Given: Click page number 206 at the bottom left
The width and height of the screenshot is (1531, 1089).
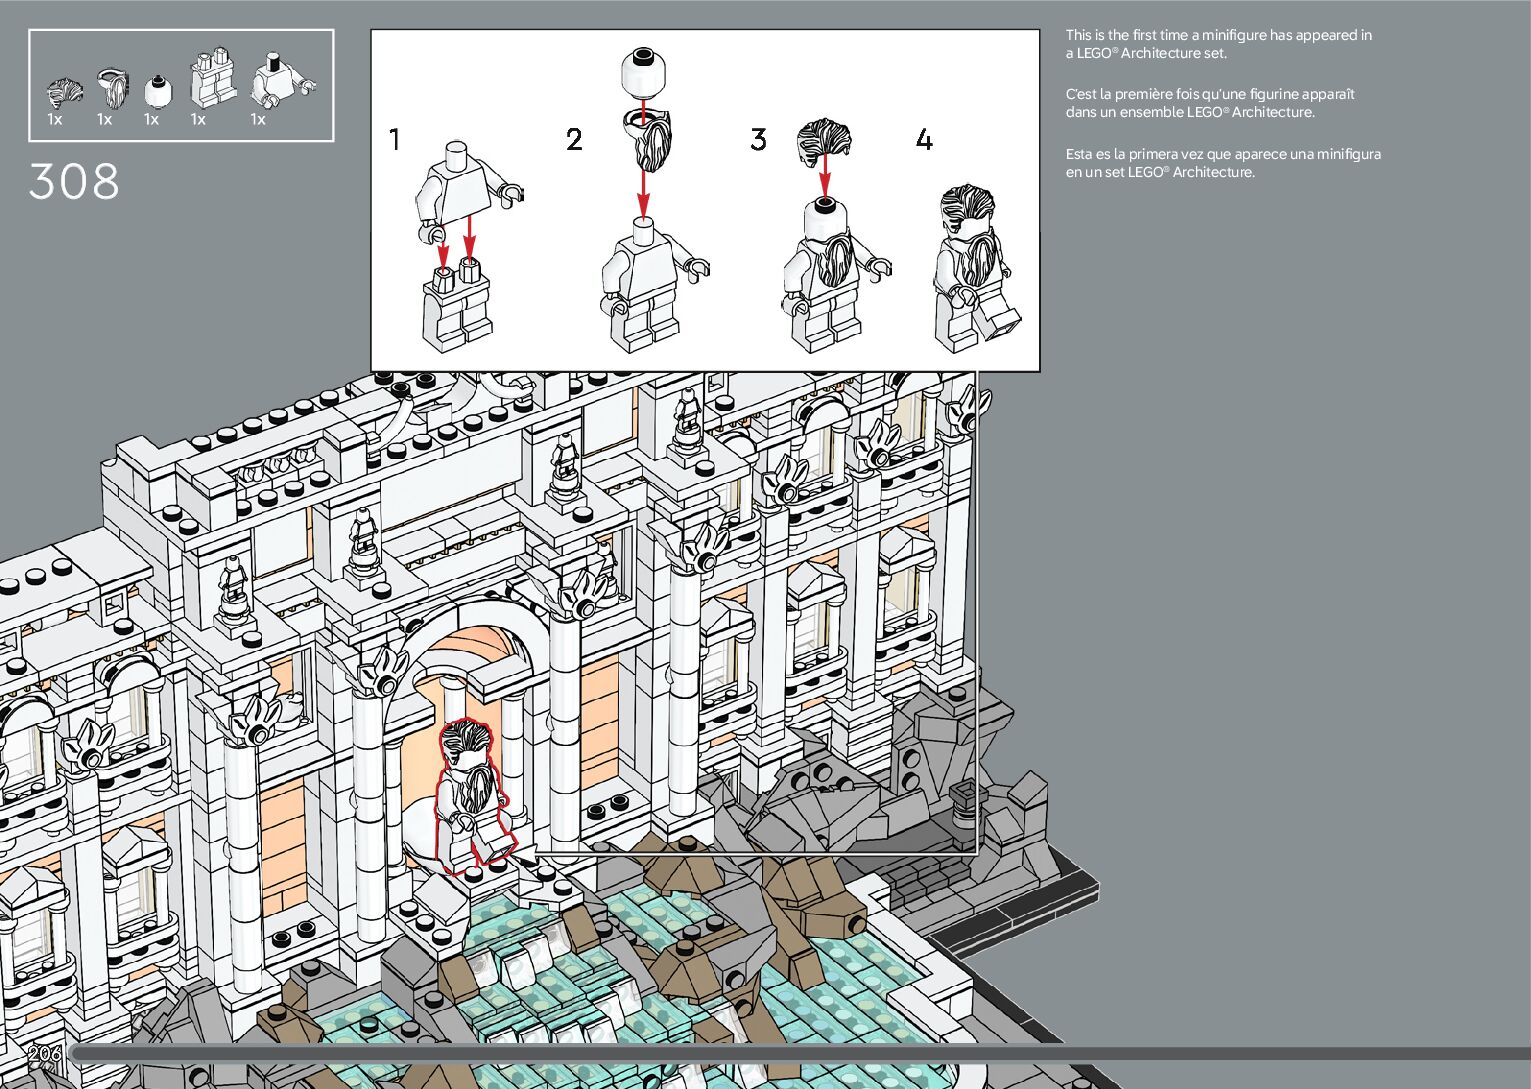Looking at the screenshot, I should point(45,1053).
